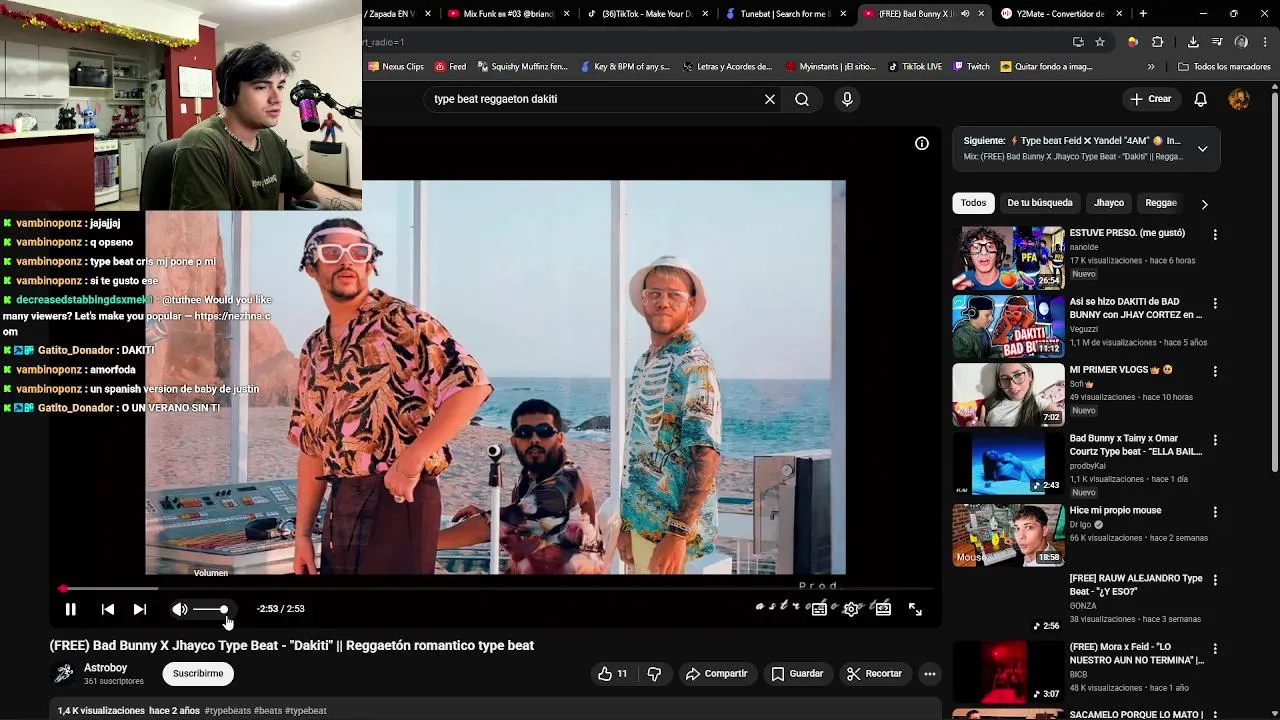The width and height of the screenshot is (1280, 720).
Task: Like the video with thumbs up
Action: pos(613,674)
